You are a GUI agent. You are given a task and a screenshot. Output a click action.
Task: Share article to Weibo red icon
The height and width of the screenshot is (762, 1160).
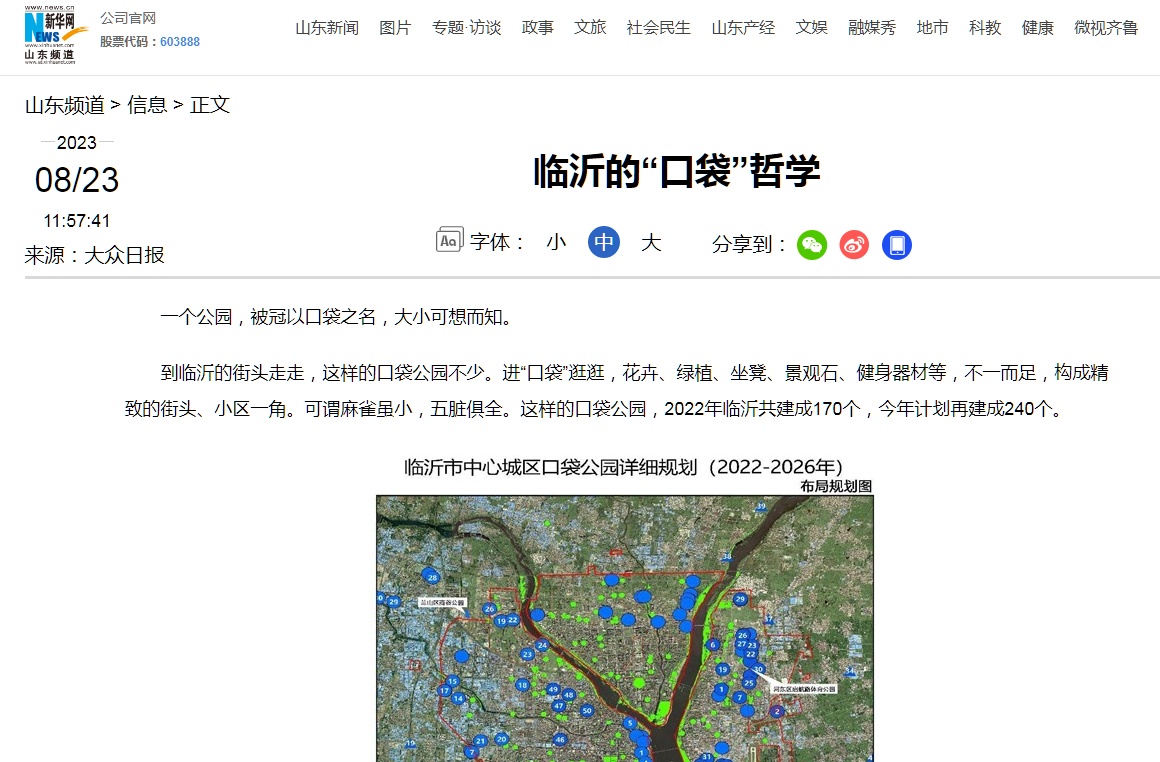(854, 245)
